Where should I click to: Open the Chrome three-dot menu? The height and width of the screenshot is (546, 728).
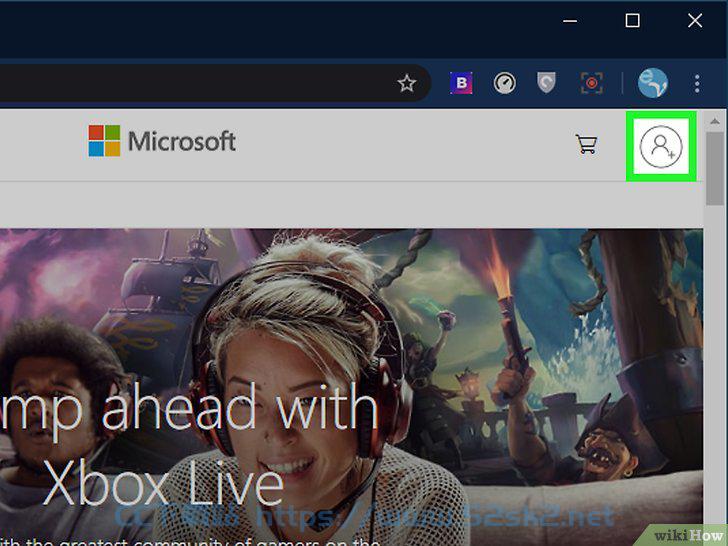pos(697,84)
